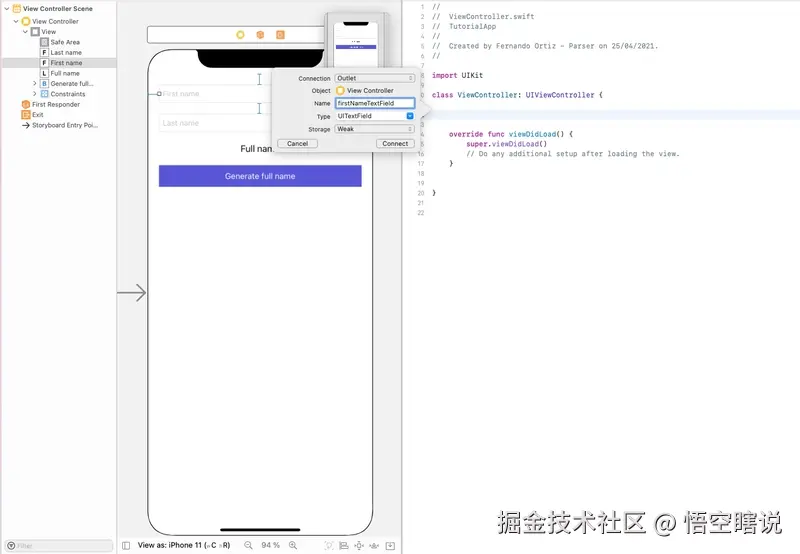
Task: Open Resolve Auto Layout Issues tool
Action: click(x=374, y=546)
